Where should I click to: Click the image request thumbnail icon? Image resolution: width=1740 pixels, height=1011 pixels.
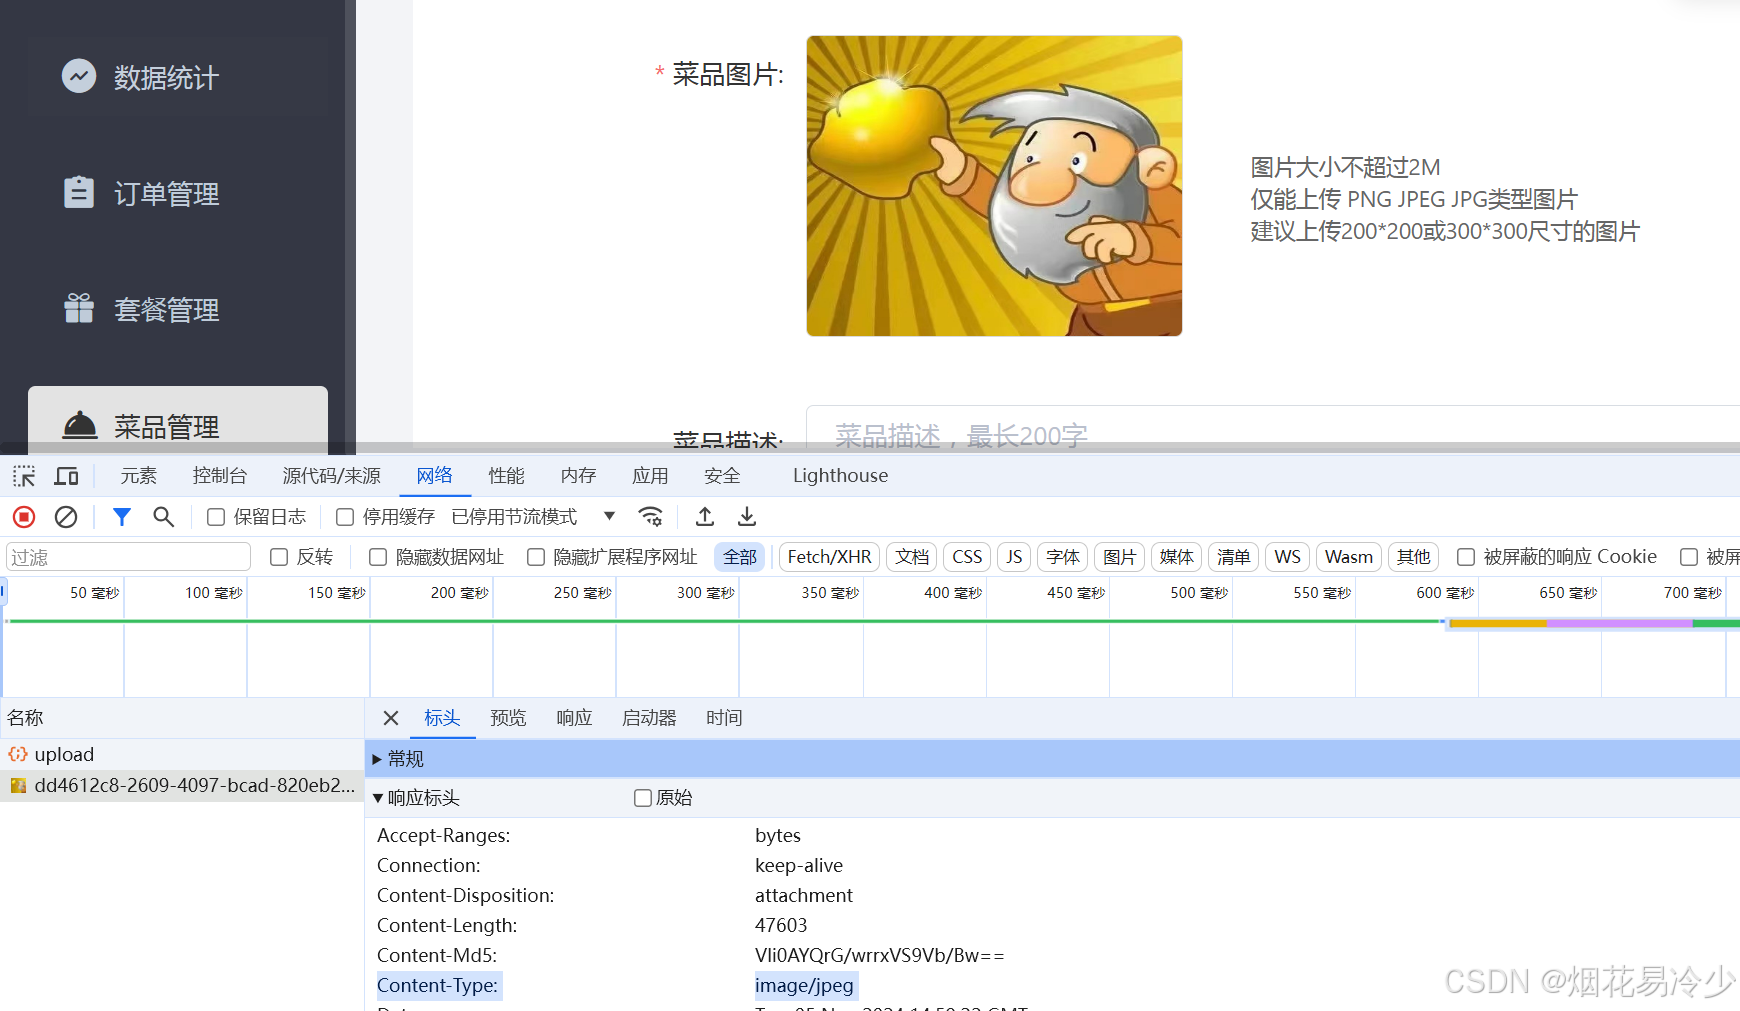tap(18, 786)
